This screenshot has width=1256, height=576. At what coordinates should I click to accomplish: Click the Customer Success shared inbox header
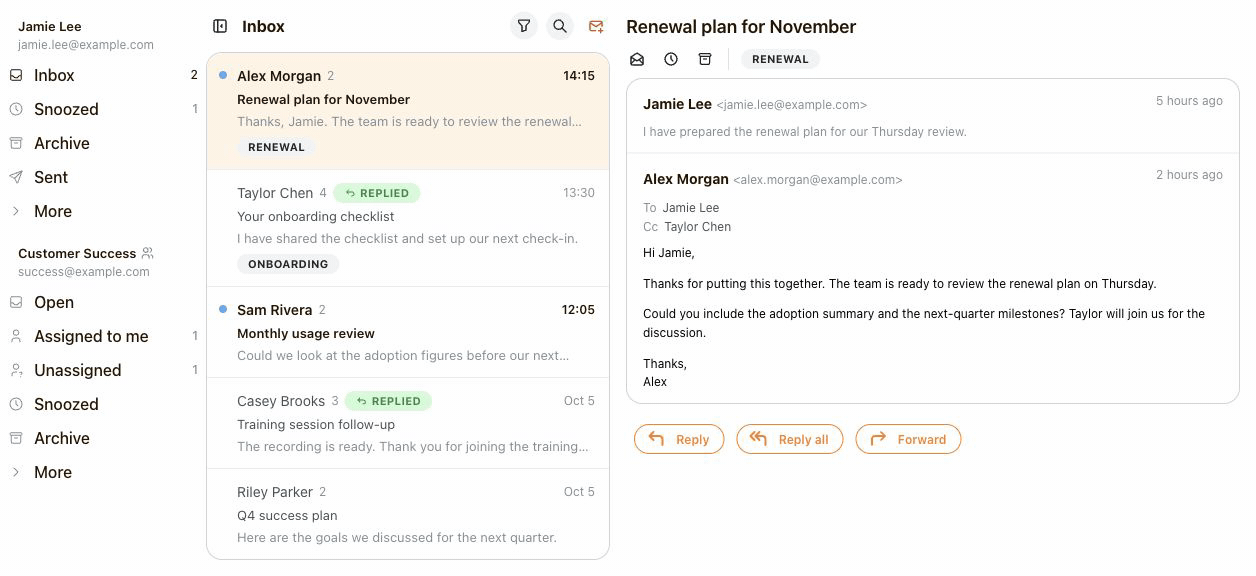[86, 262]
